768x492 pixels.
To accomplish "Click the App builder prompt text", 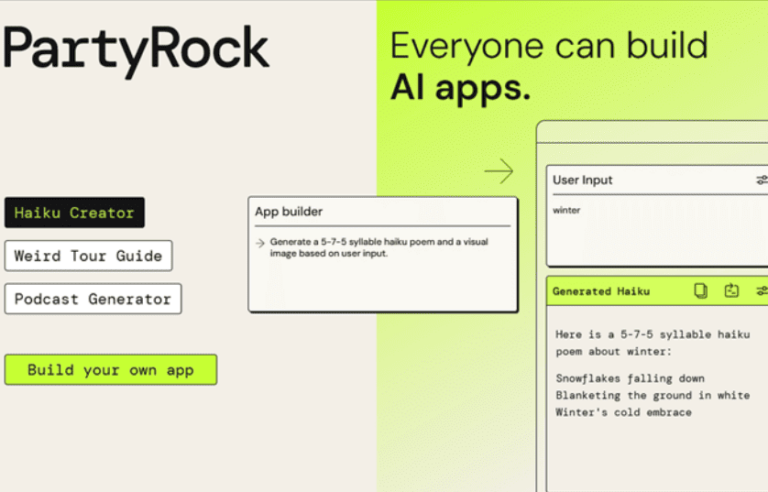I will (379, 247).
